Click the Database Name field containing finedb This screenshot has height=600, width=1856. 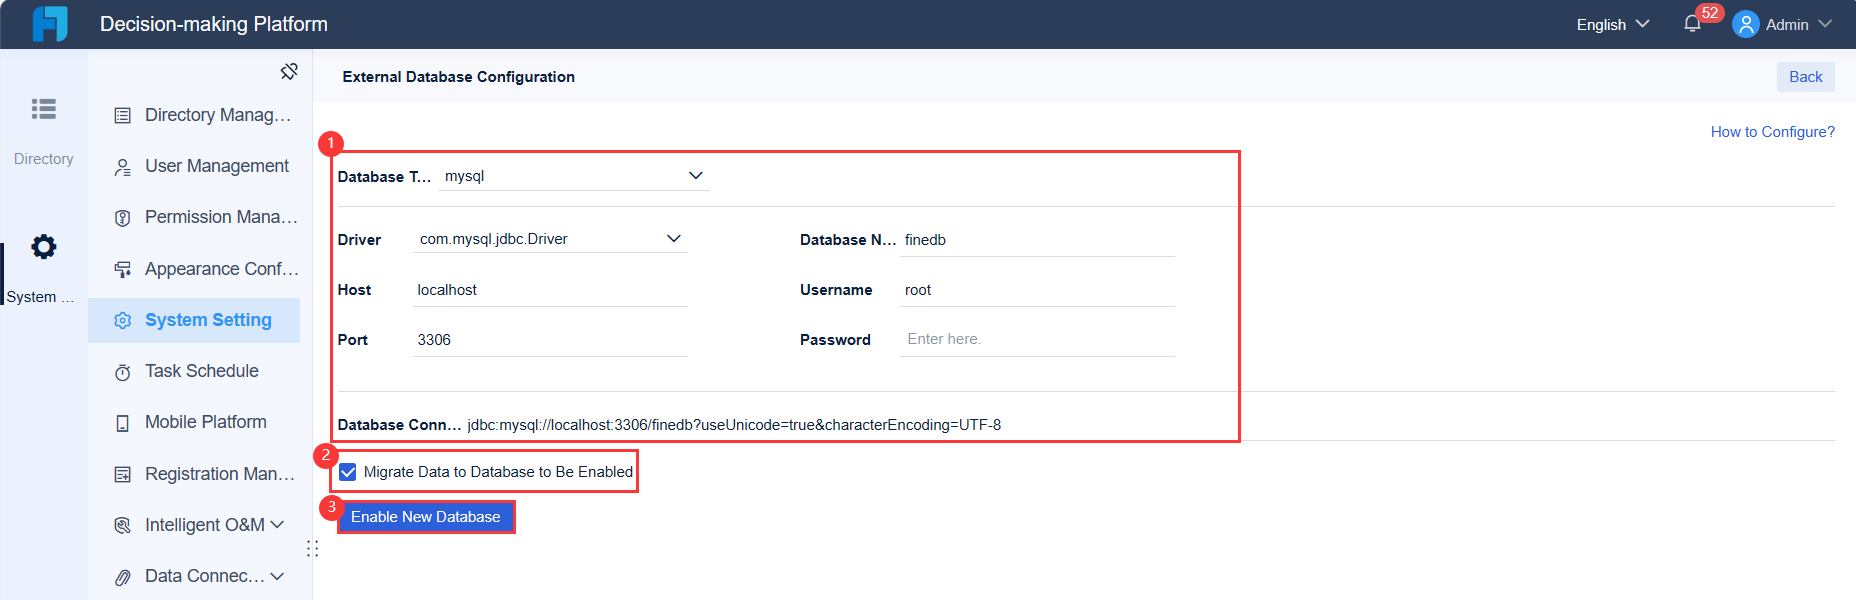click(x=1037, y=240)
